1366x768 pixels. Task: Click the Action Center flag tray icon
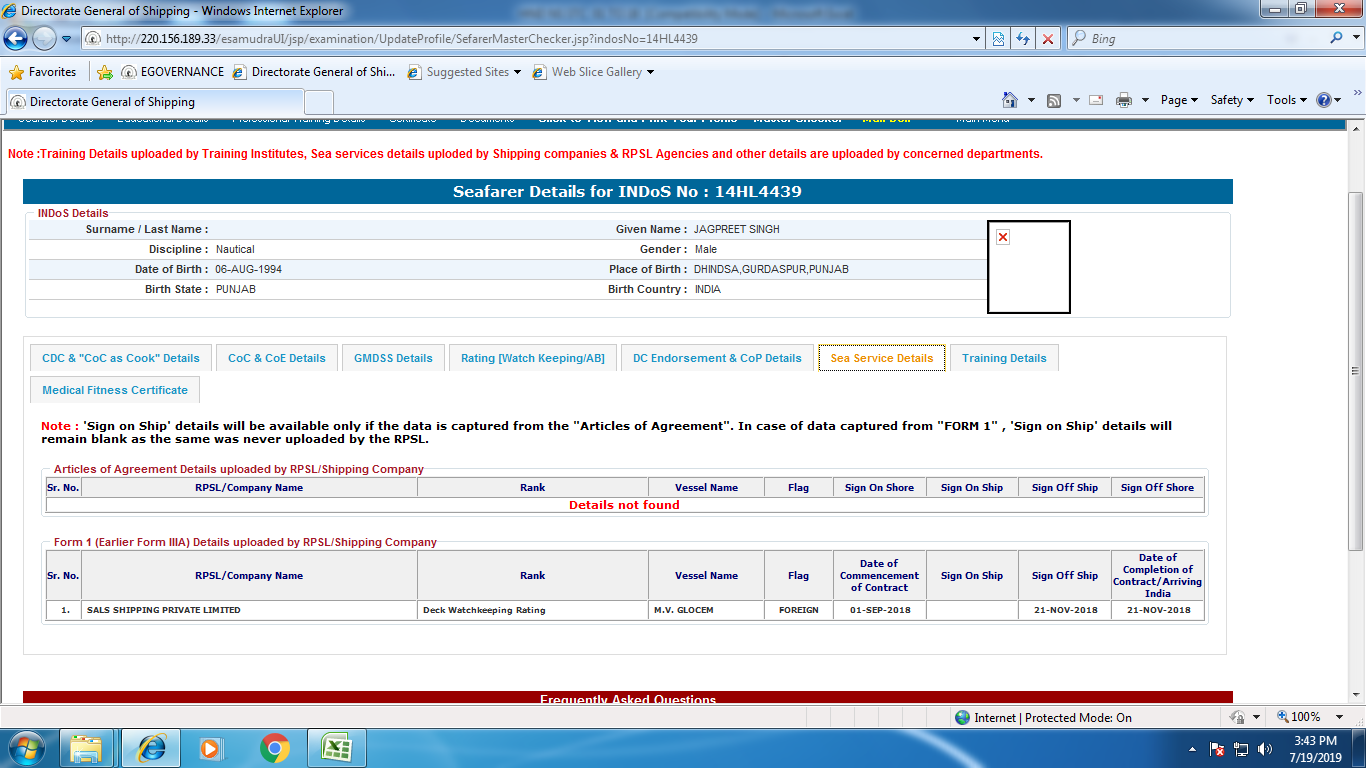(x=1218, y=749)
